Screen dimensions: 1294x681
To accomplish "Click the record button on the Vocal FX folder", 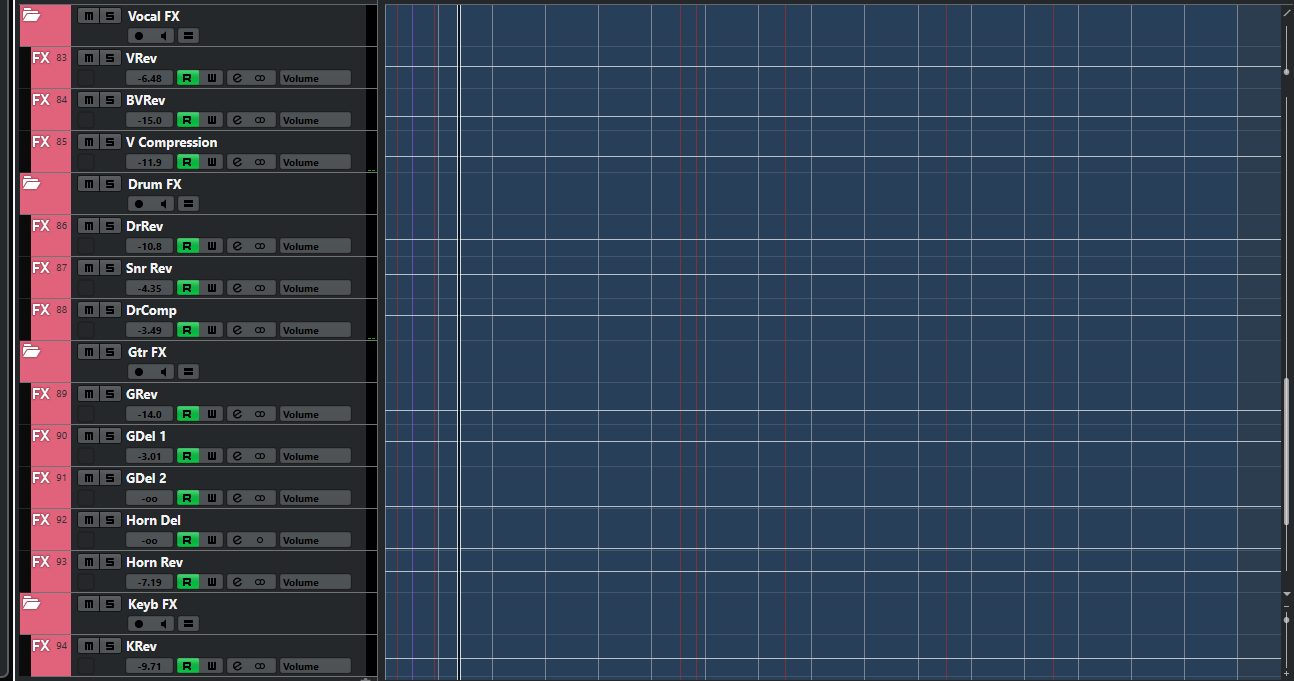I will pyautogui.click(x=139, y=36).
